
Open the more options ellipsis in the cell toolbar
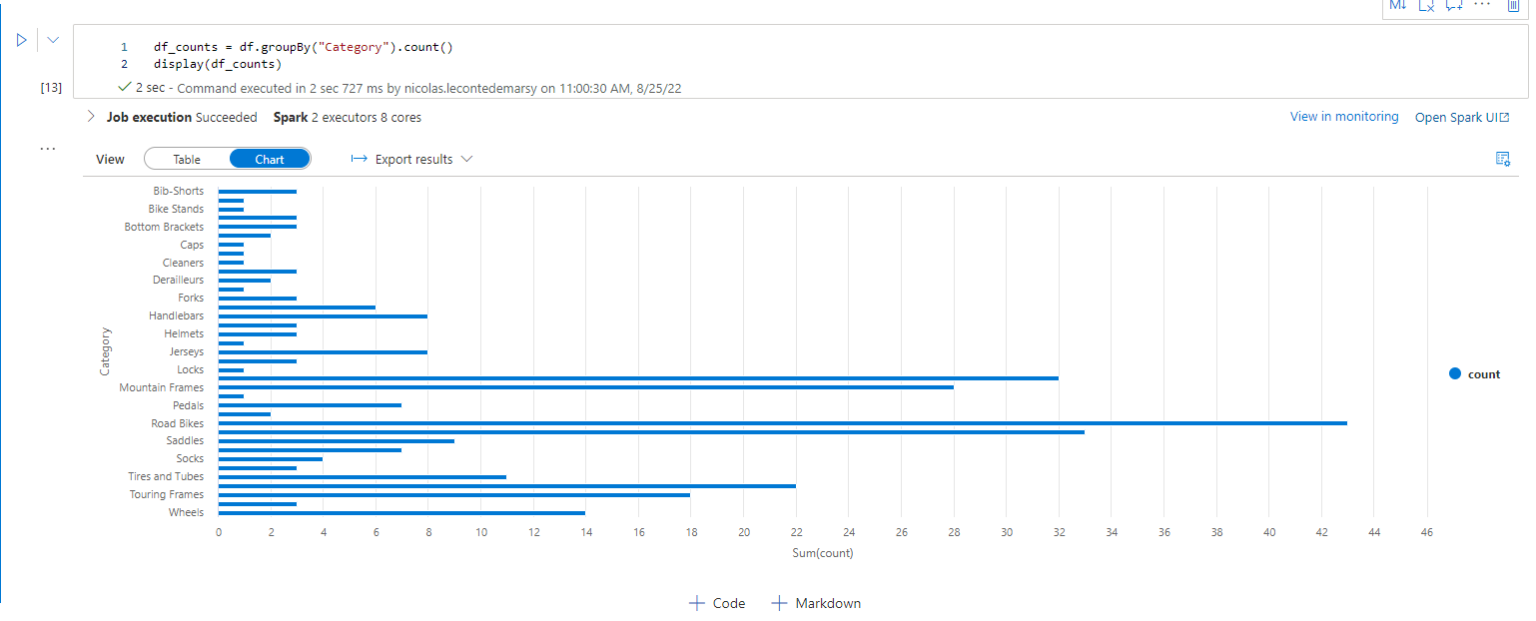1483,5
